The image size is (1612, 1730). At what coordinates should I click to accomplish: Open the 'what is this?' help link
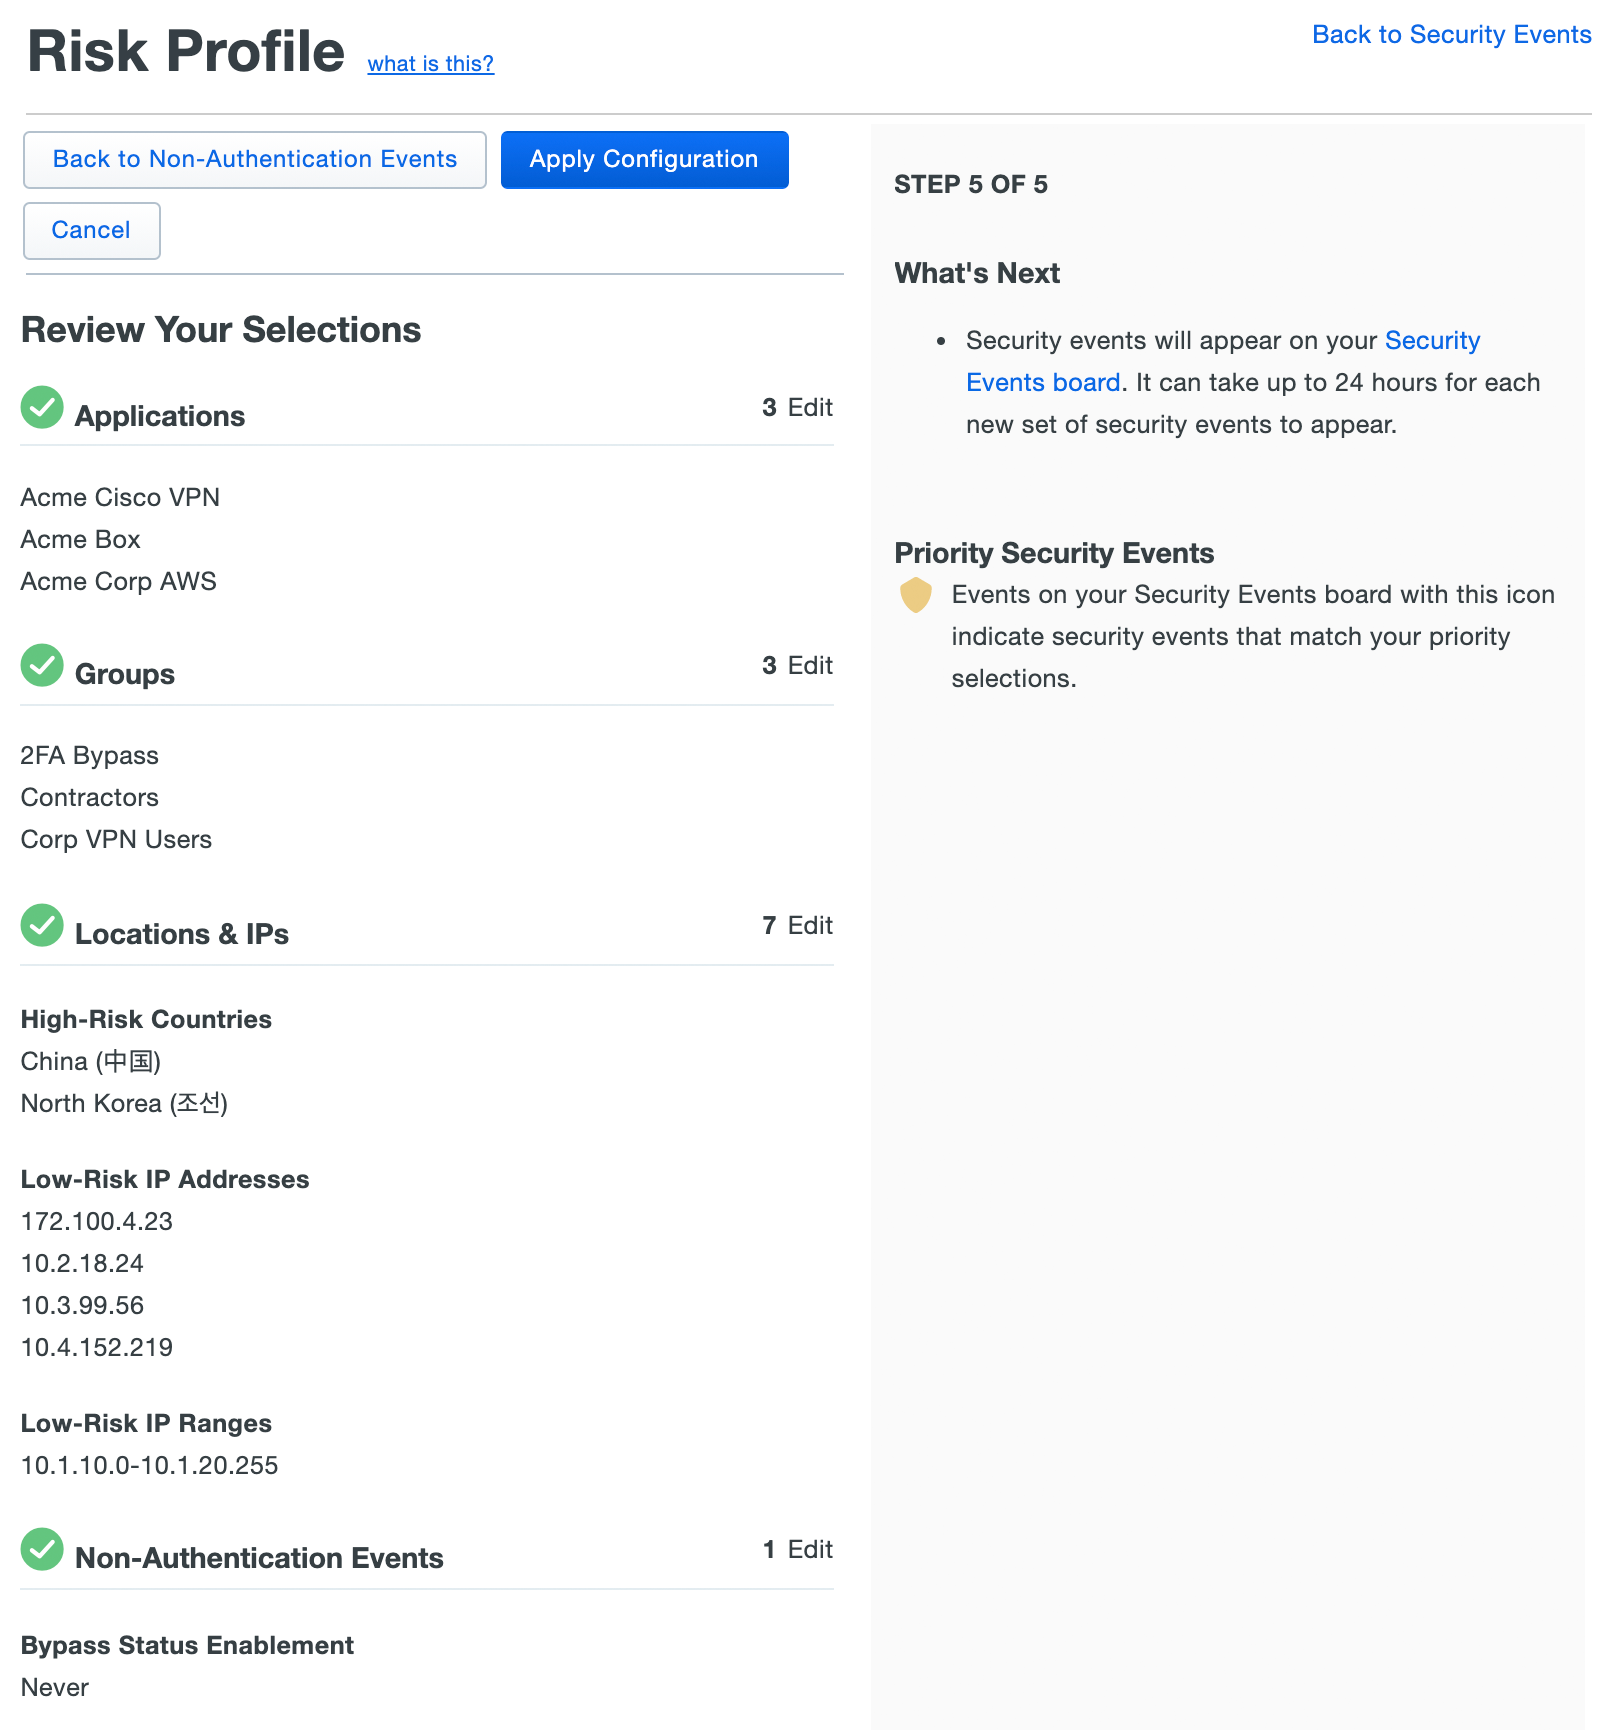click(x=430, y=64)
